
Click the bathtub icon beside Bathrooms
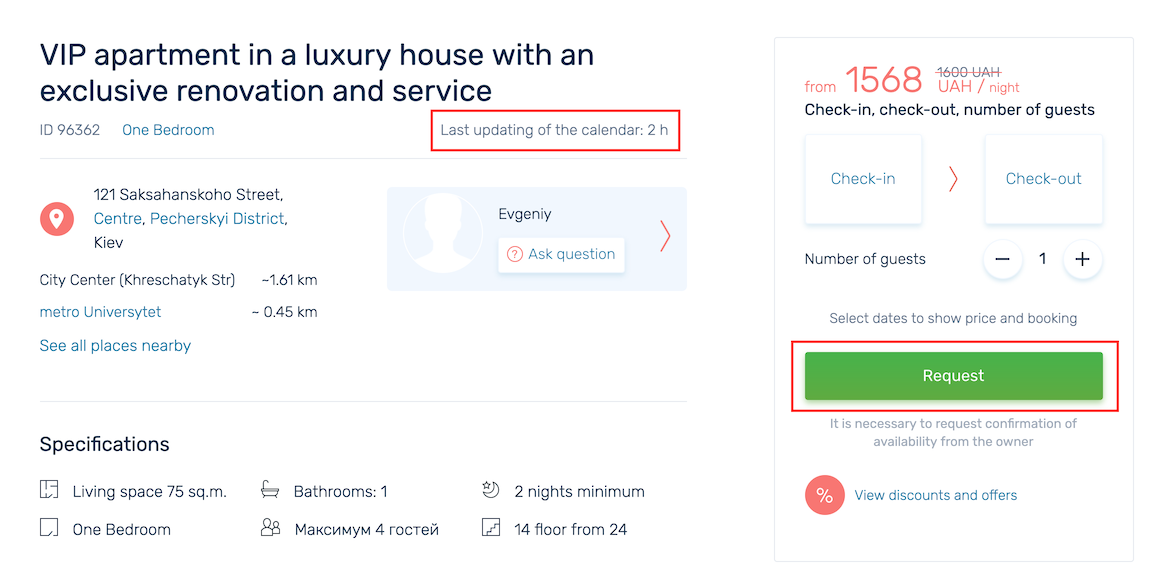(270, 490)
